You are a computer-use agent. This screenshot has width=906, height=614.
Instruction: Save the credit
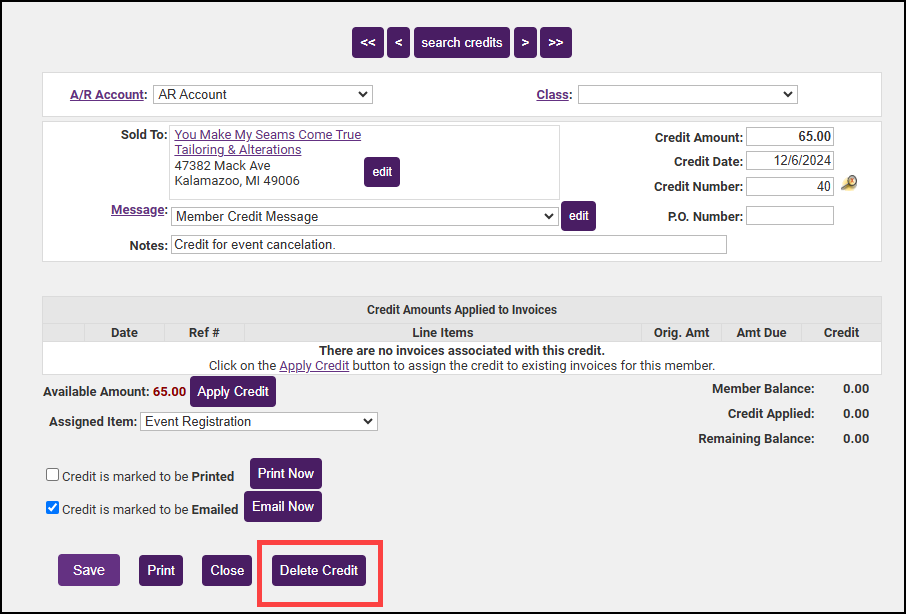(x=88, y=570)
